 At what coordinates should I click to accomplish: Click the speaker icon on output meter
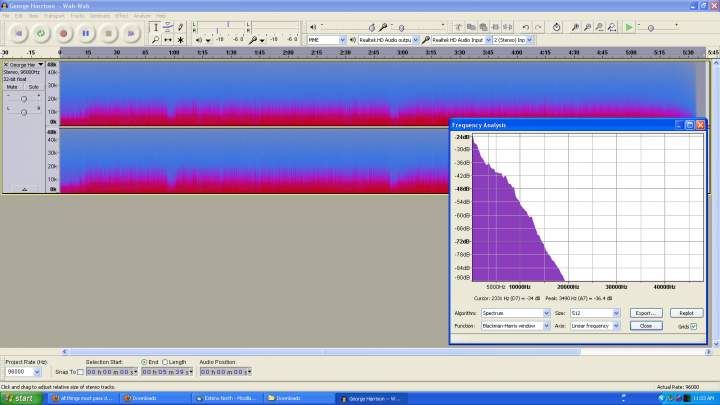[198, 40]
